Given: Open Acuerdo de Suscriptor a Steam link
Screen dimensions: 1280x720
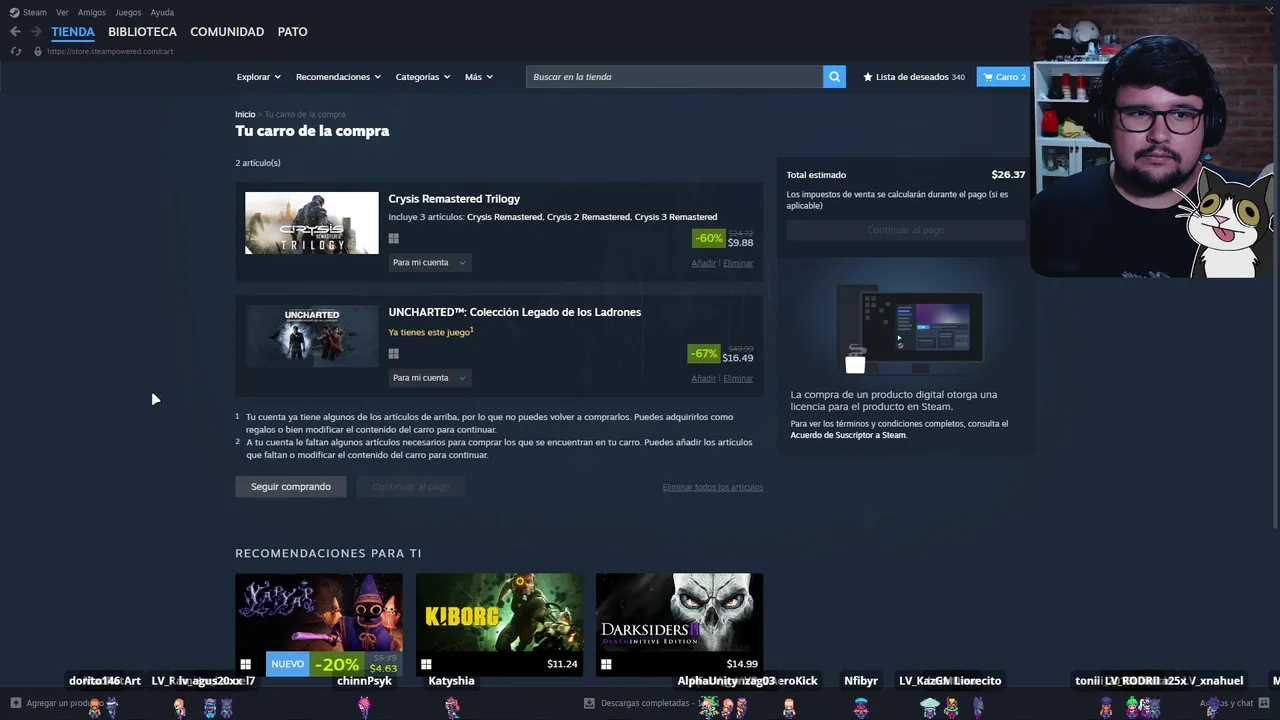Looking at the screenshot, I should tap(848, 435).
